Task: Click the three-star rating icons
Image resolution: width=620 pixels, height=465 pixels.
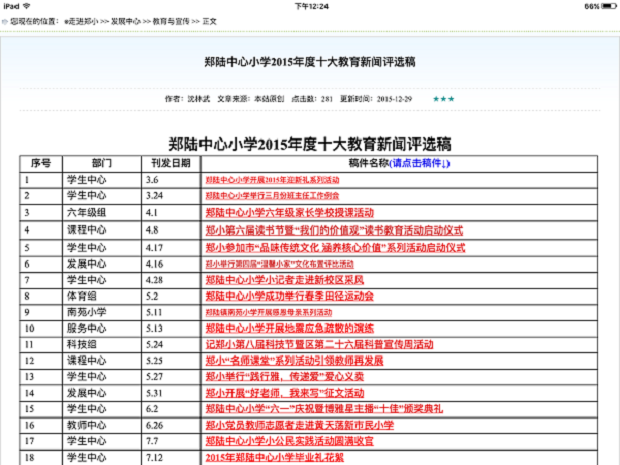Action: tap(444, 99)
